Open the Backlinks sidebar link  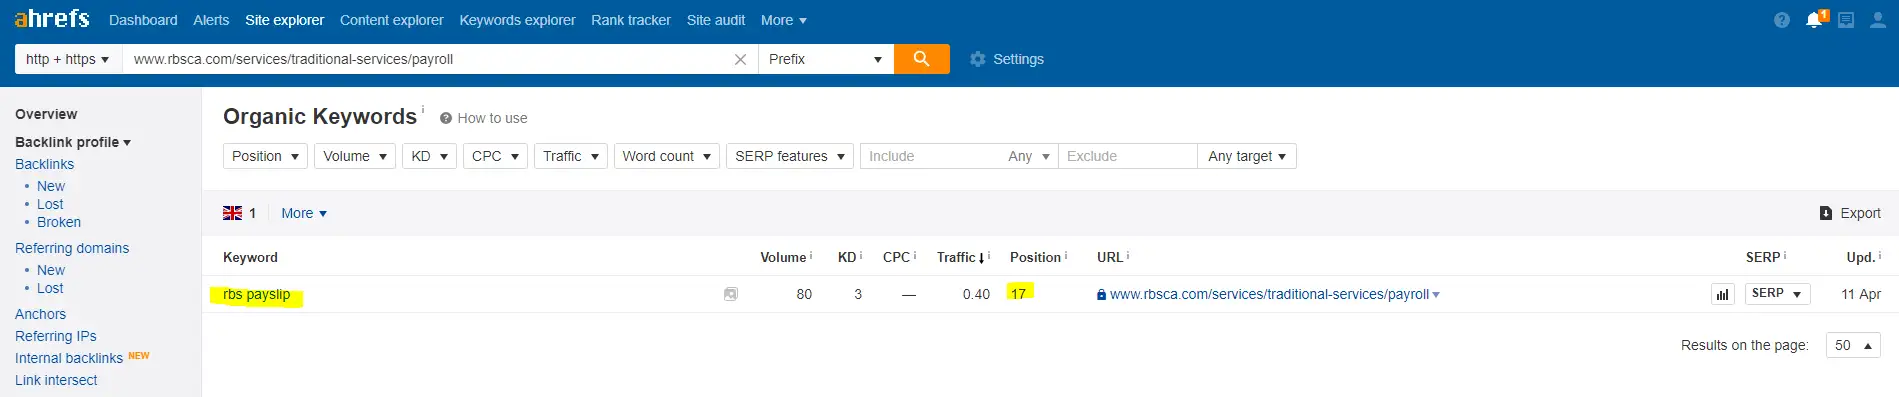coord(44,164)
